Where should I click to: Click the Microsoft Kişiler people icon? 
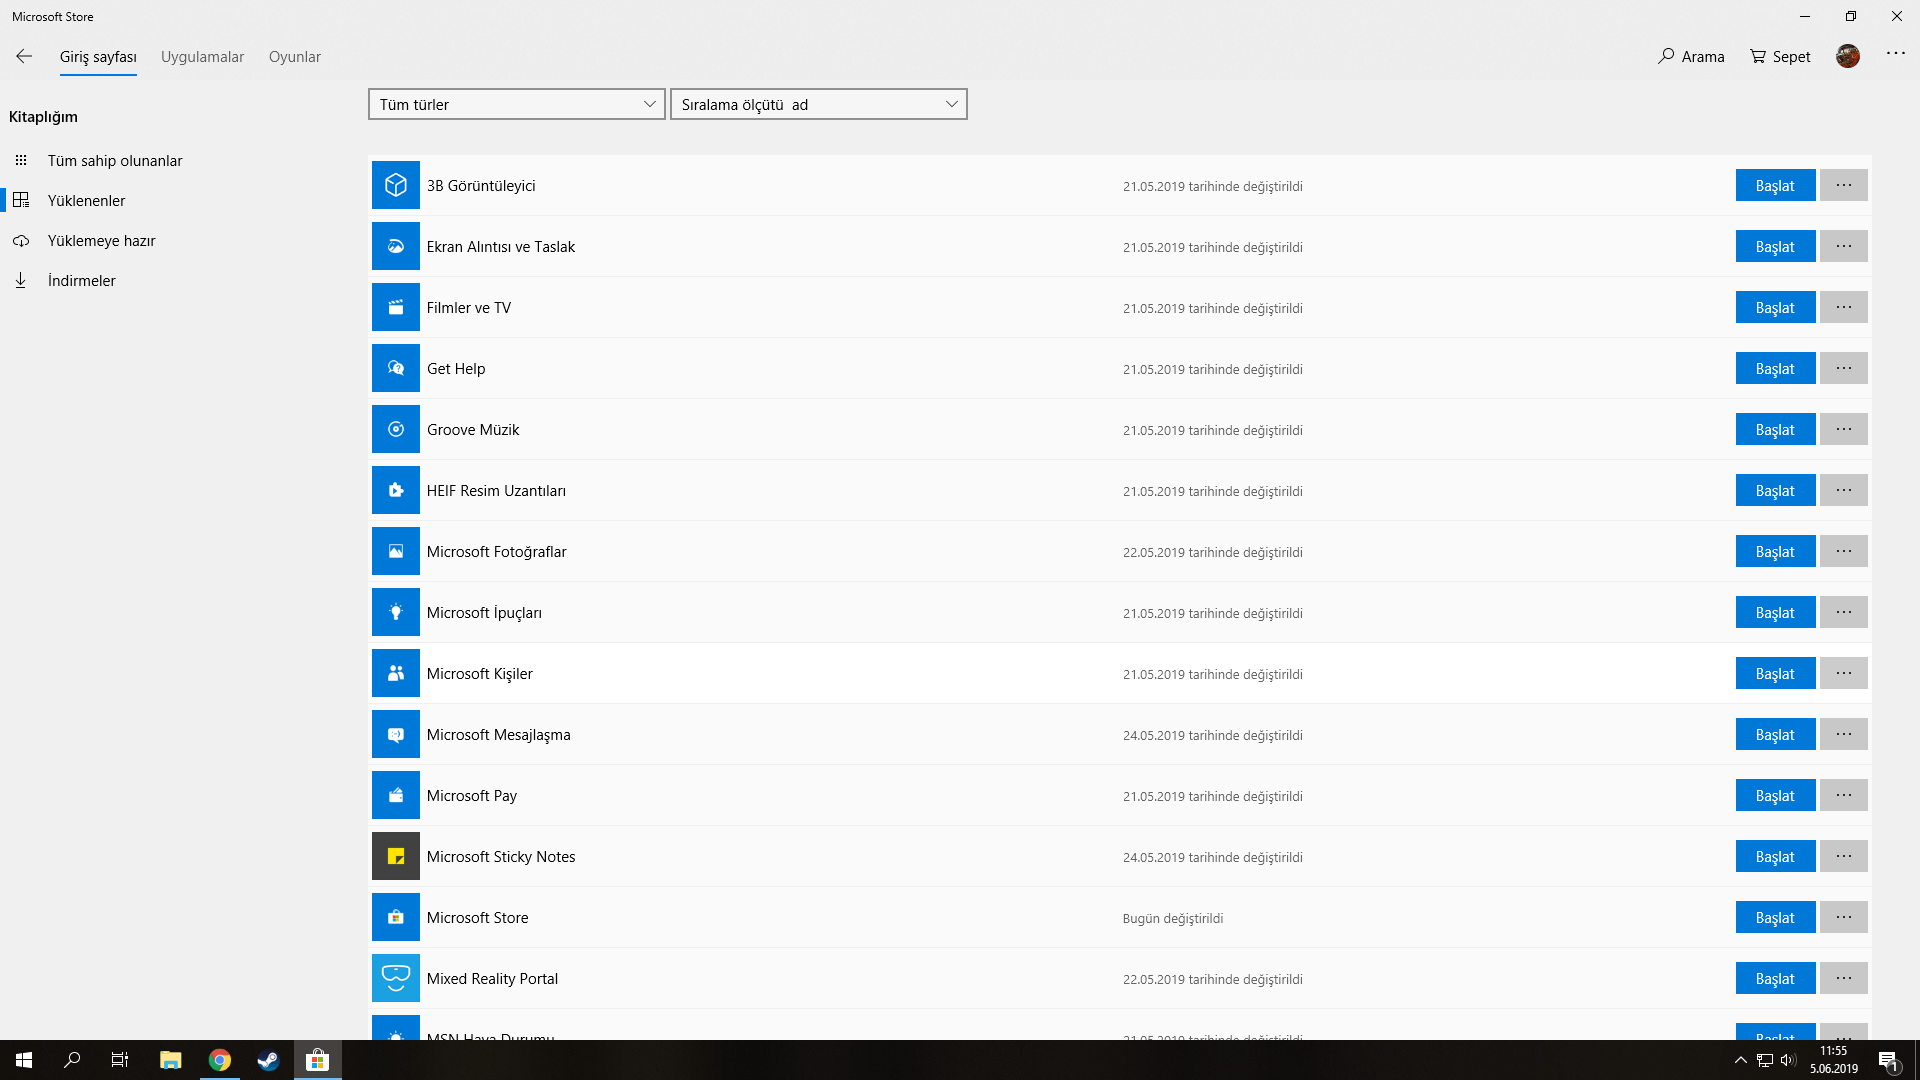[x=395, y=674]
